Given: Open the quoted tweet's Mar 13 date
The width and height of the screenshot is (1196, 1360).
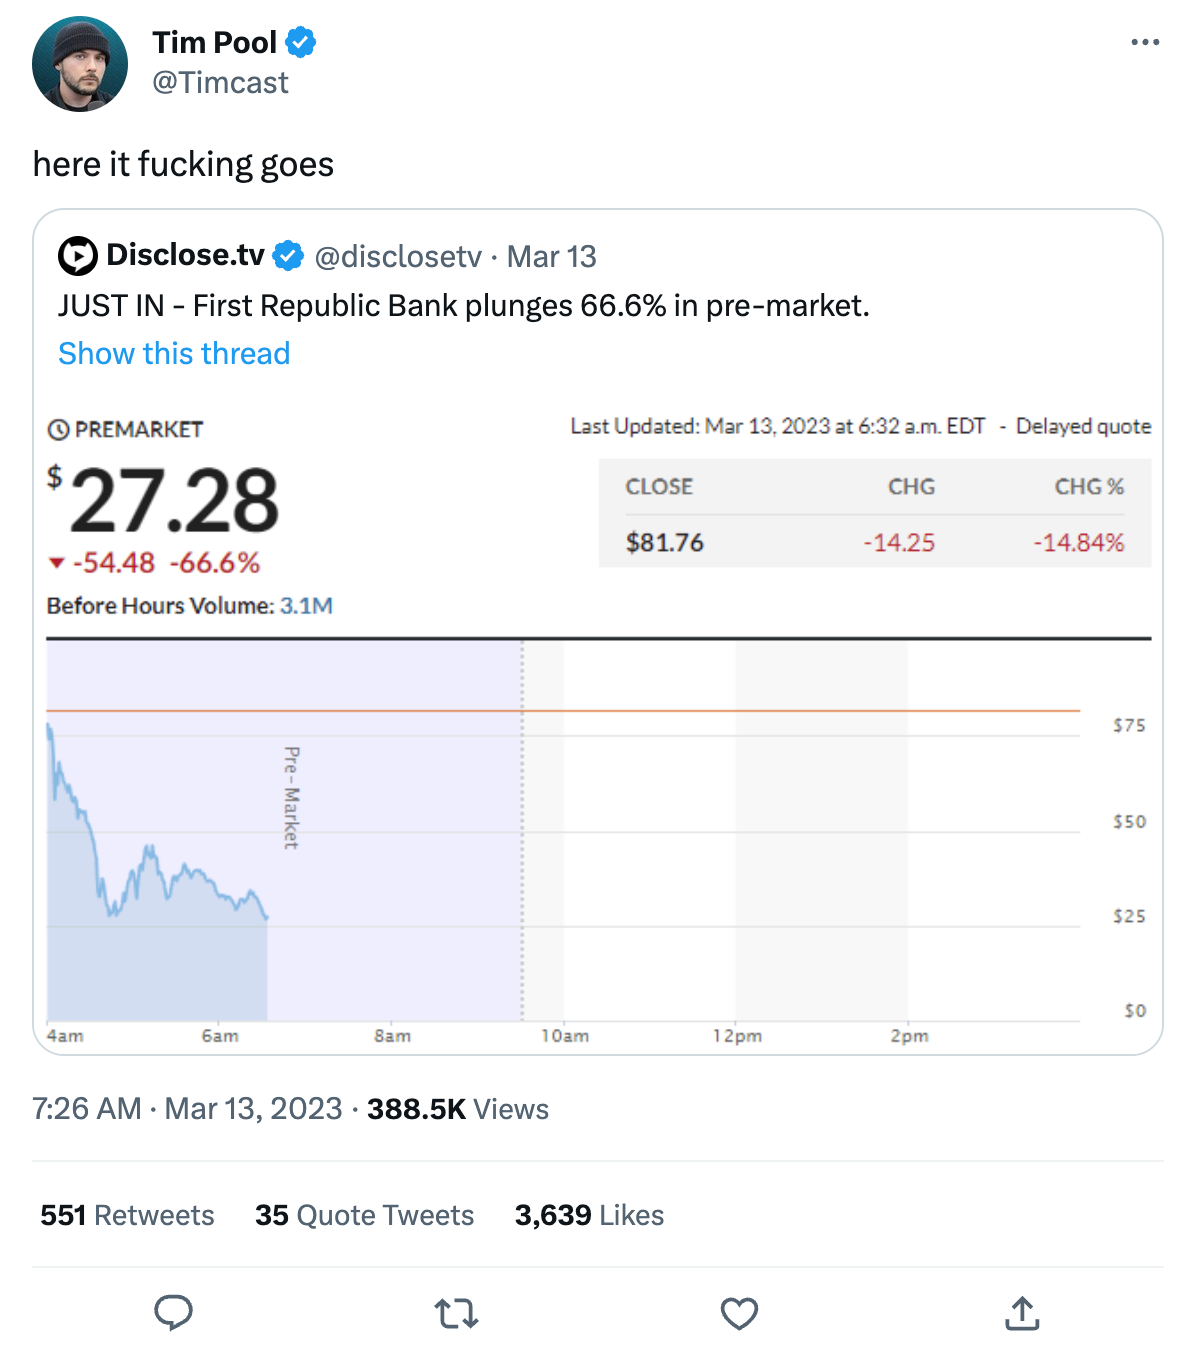Looking at the screenshot, I should (552, 257).
